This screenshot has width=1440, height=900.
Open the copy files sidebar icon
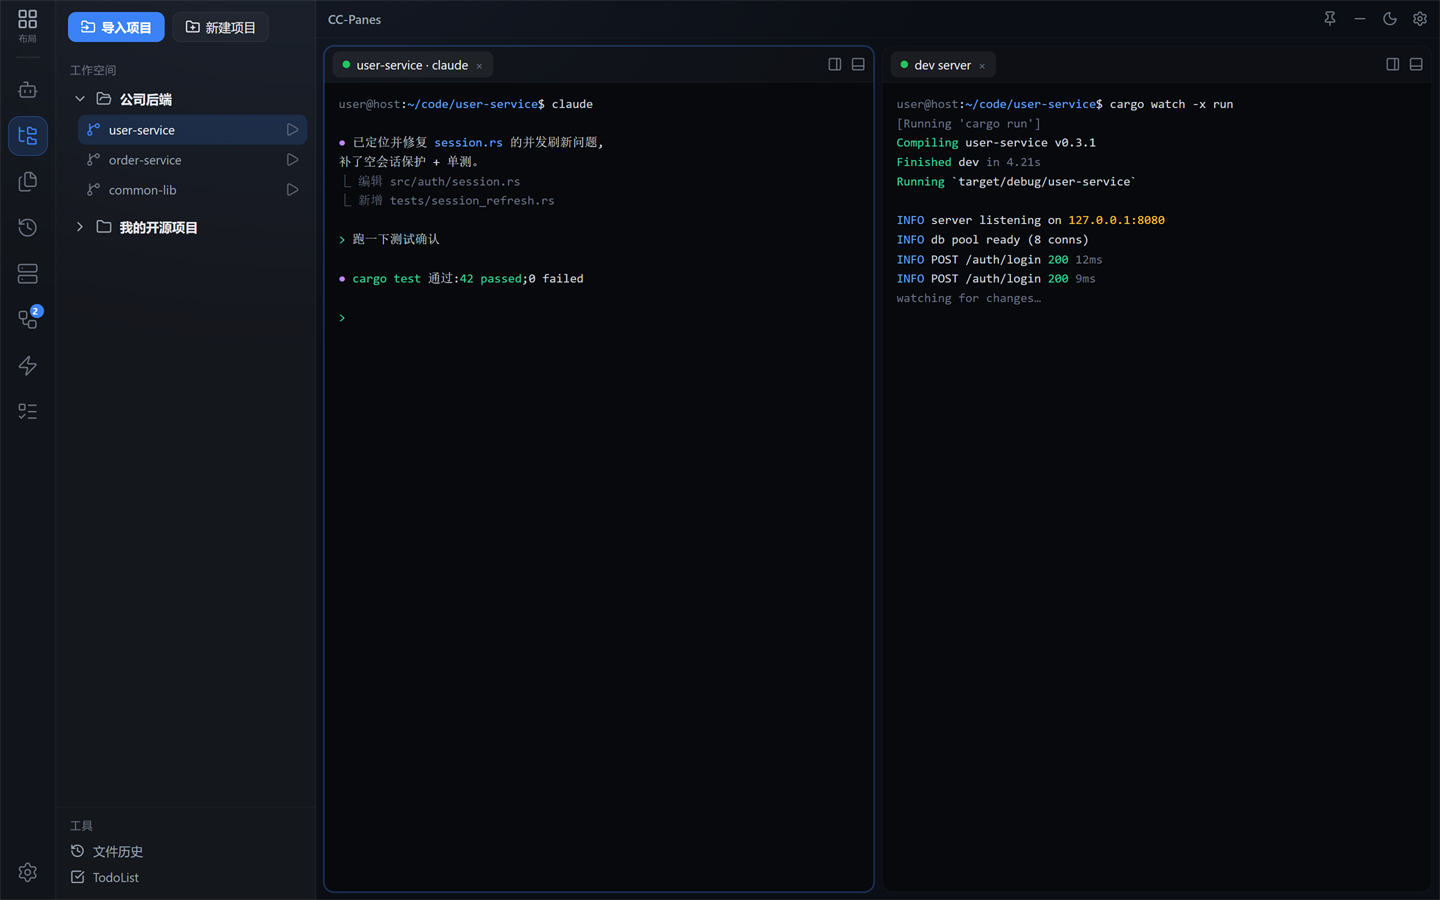pyautogui.click(x=27, y=181)
